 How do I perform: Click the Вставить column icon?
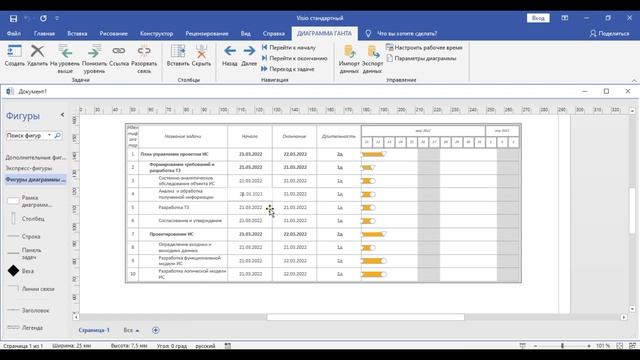[178, 51]
